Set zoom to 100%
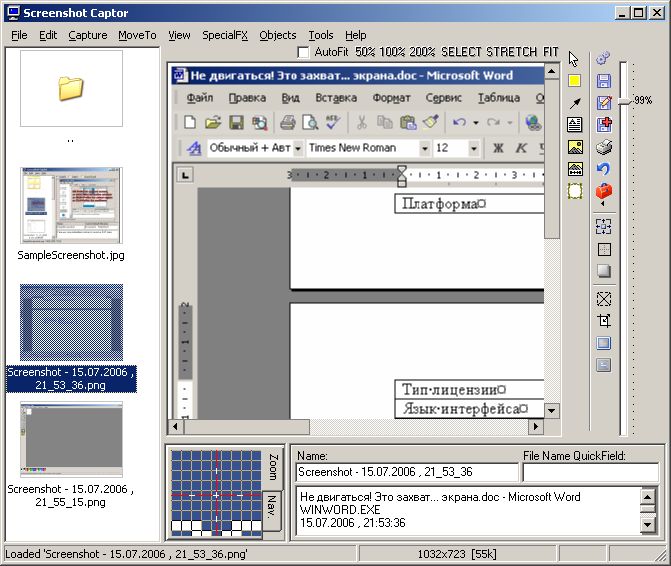 coord(392,52)
